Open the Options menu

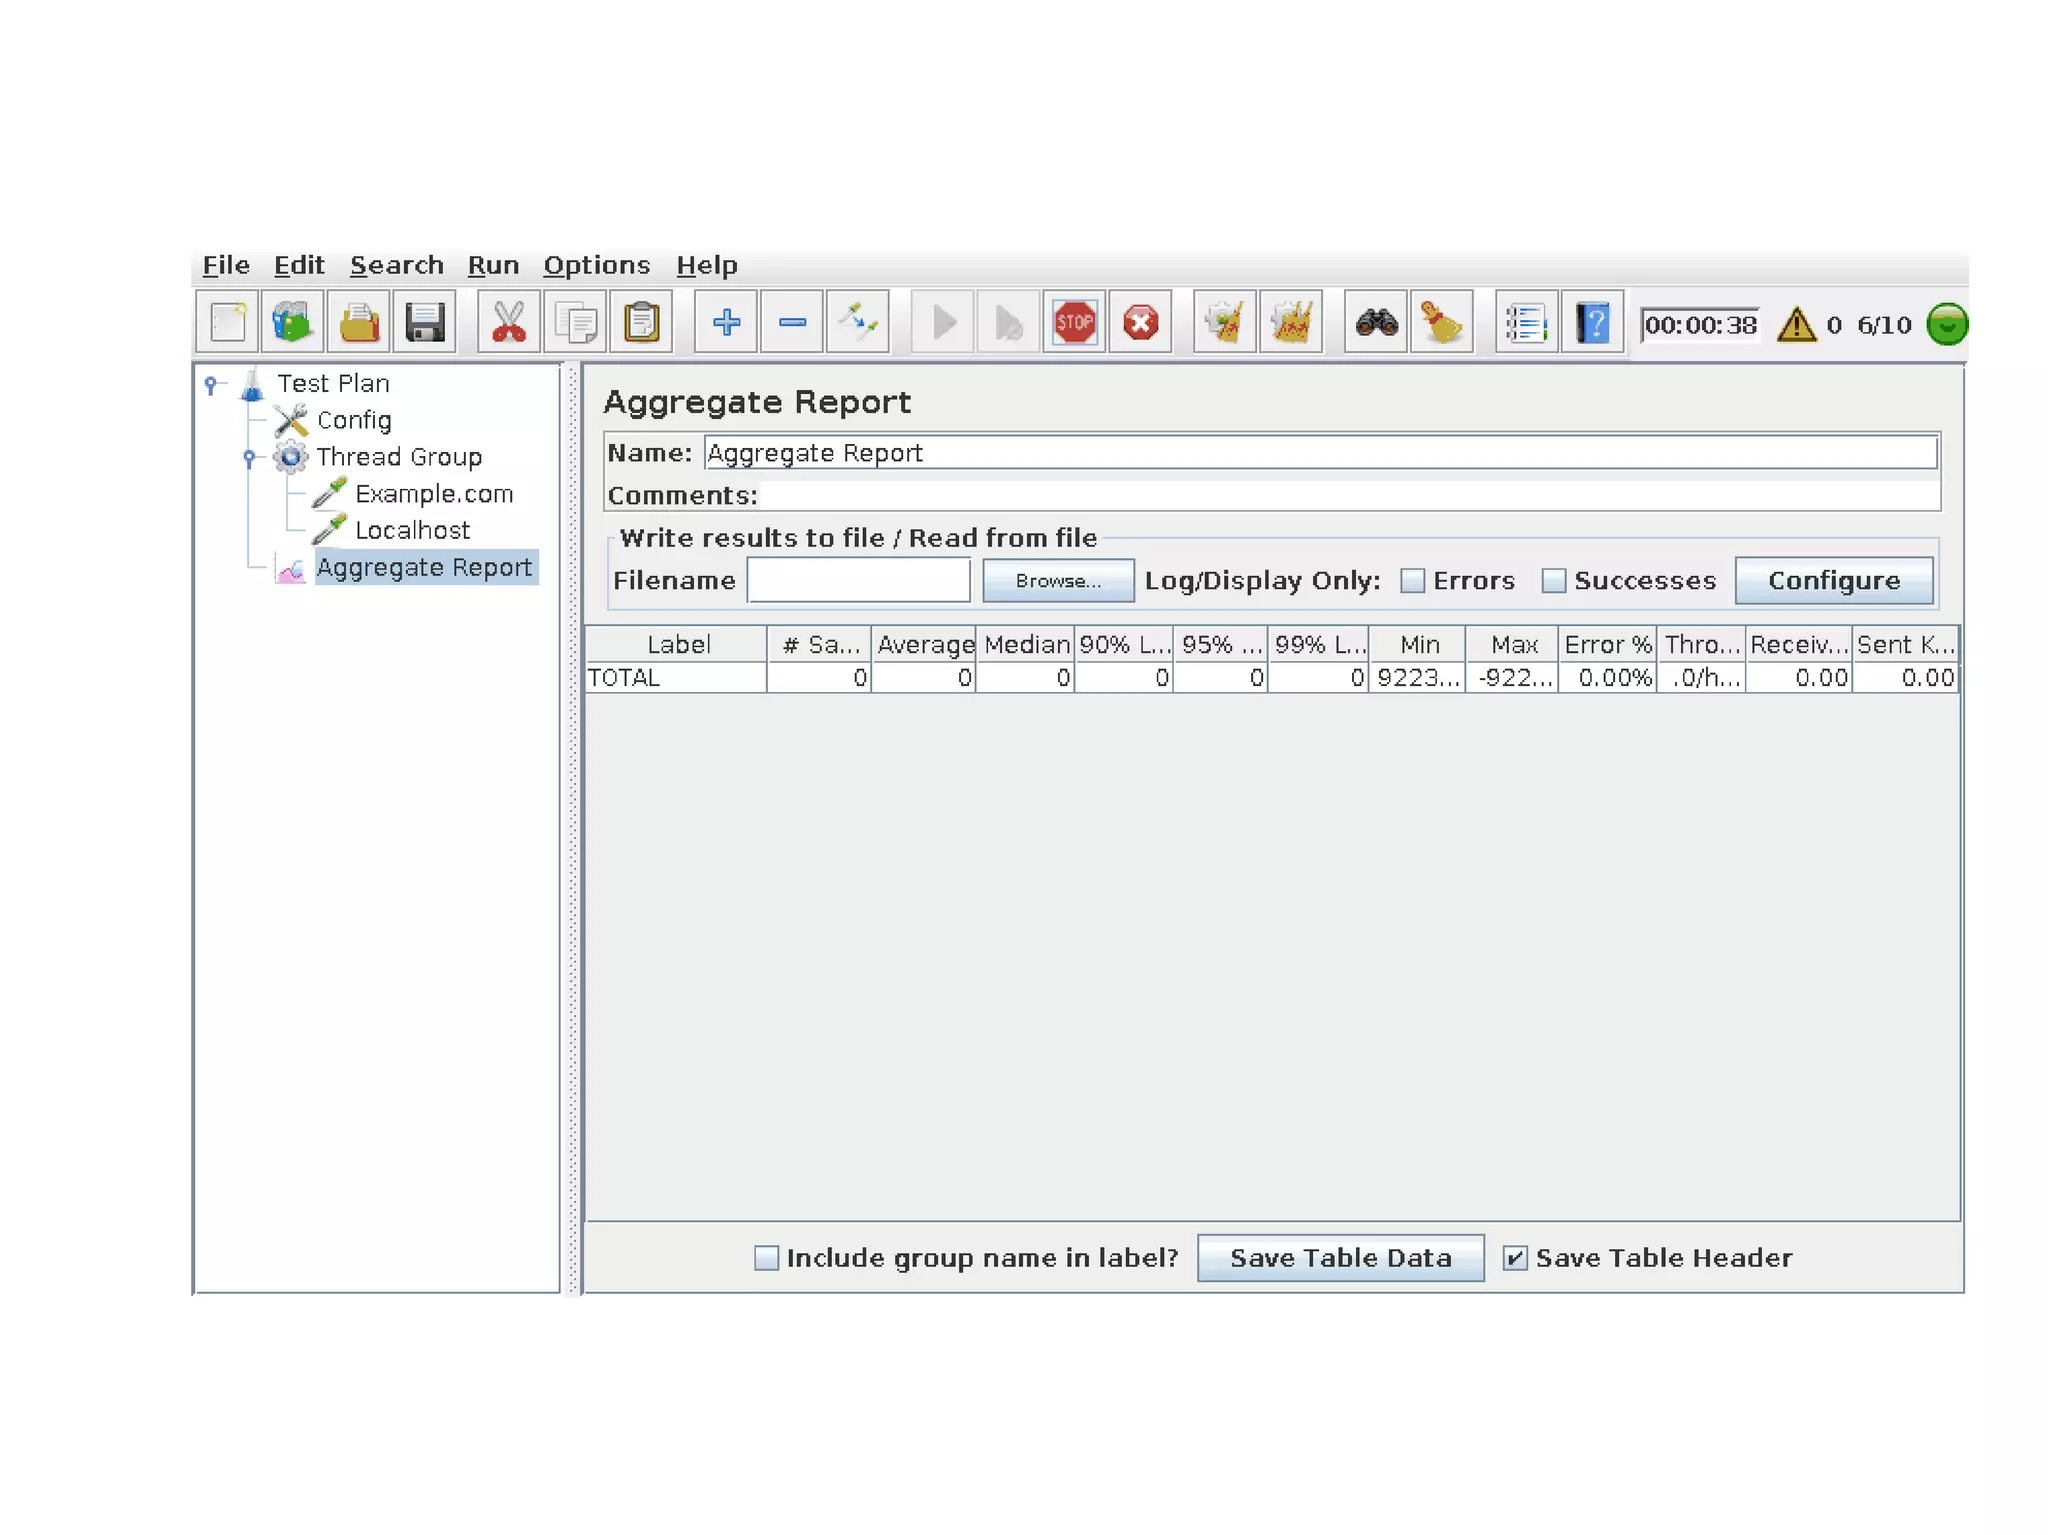(x=596, y=265)
